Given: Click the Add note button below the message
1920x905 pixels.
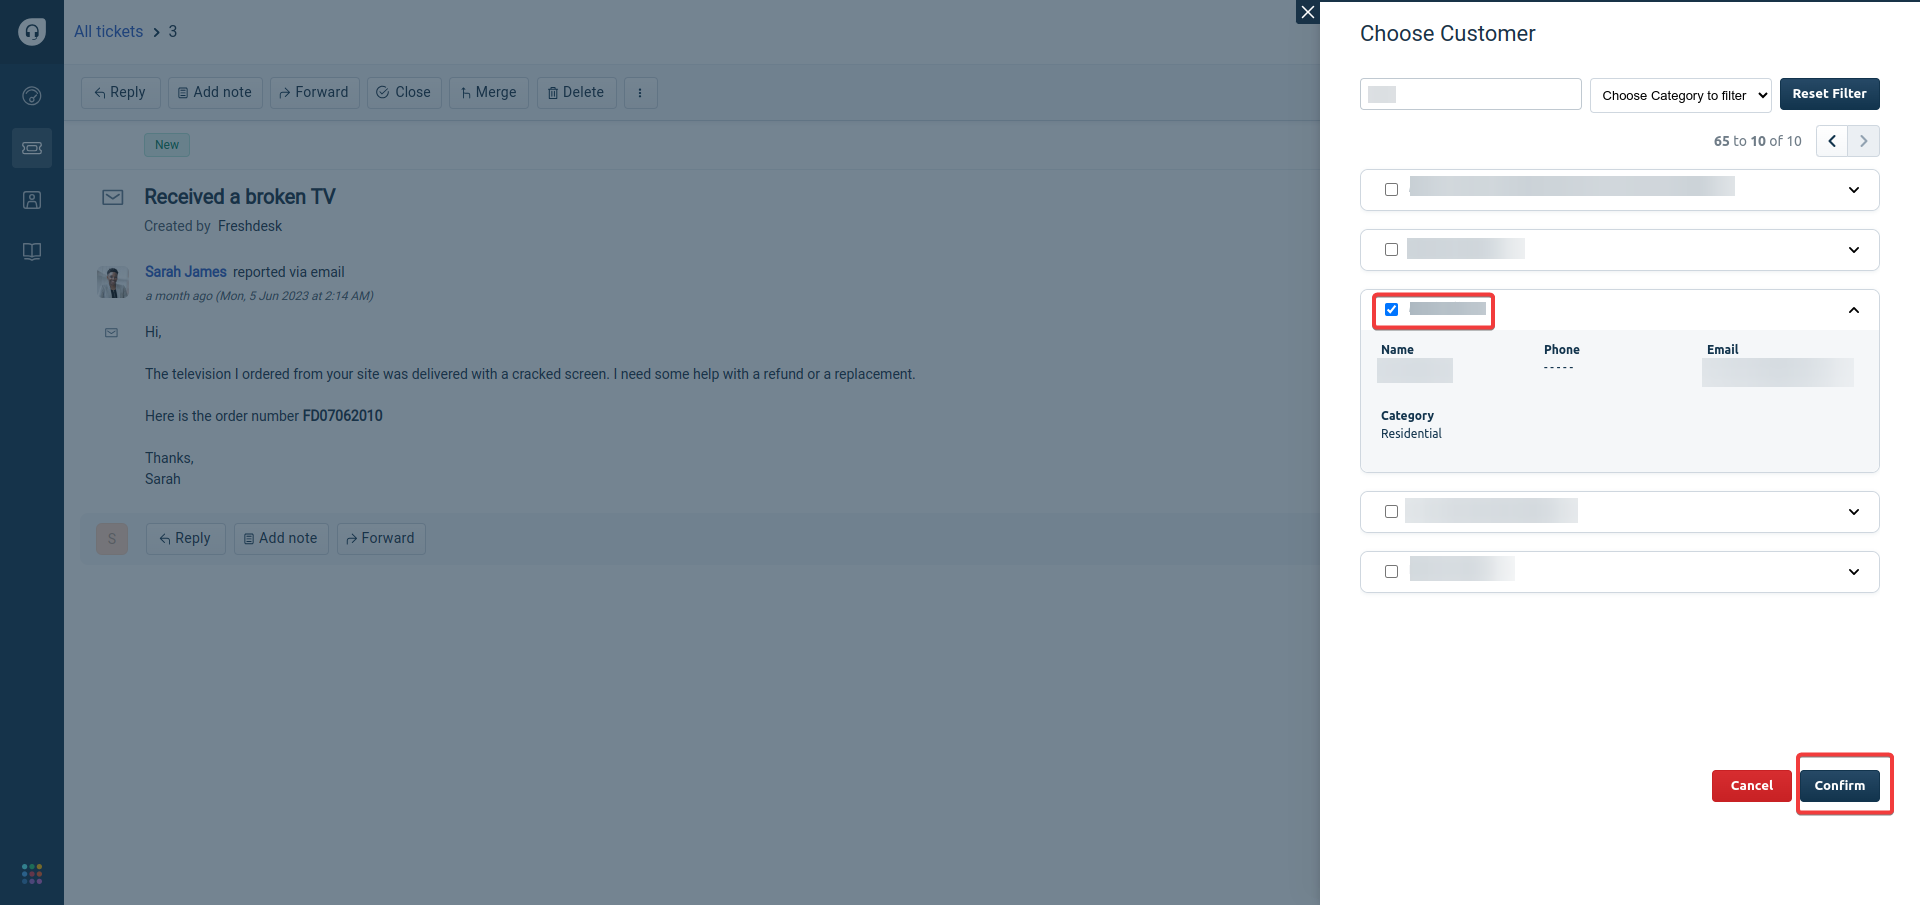Looking at the screenshot, I should (281, 539).
